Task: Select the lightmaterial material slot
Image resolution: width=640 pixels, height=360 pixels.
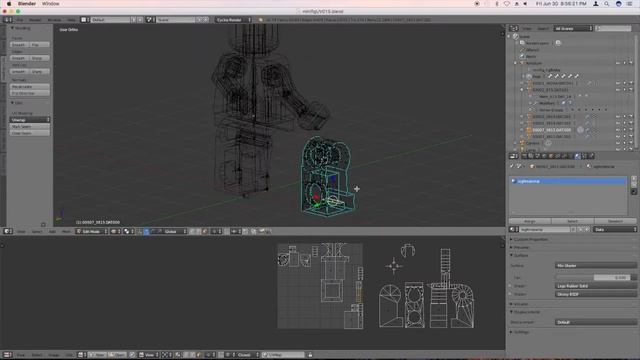Action: (x=568, y=181)
